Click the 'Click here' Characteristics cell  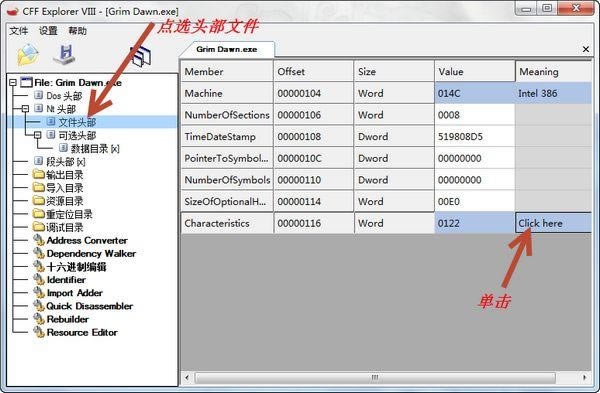pyautogui.click(x=553, y=223)
